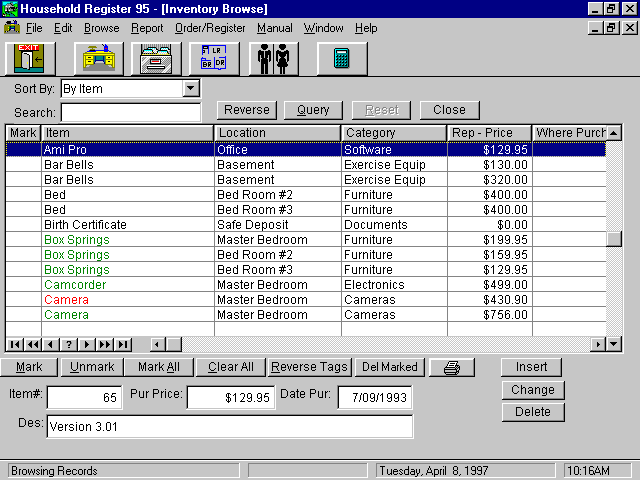Click the printer icon button
This screenshot has width=640, height=480.
[x=451, y=367]
